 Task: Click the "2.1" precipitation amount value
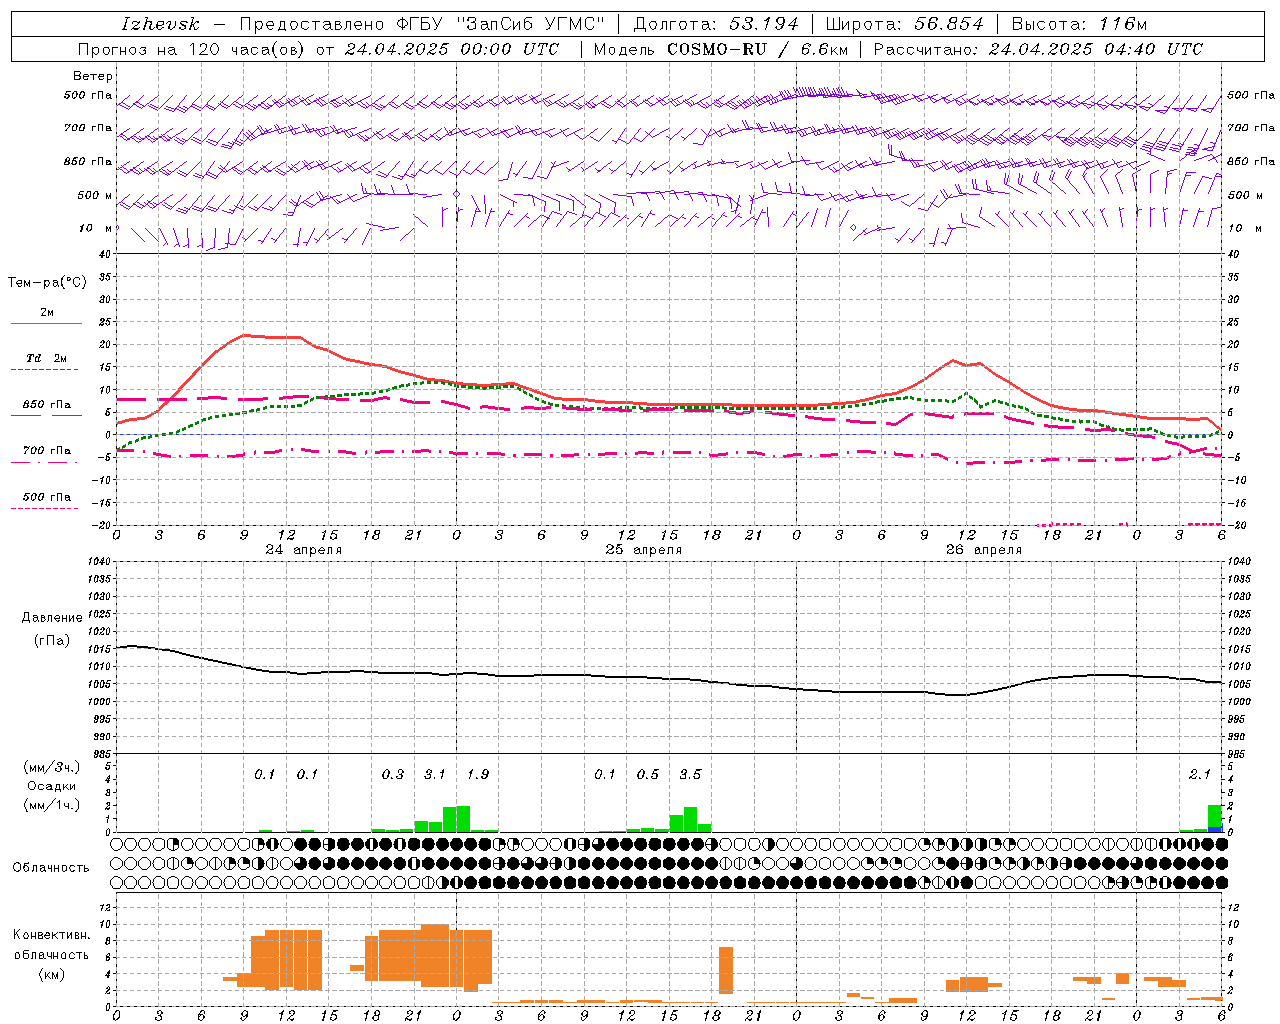[x=1200, y=775]
